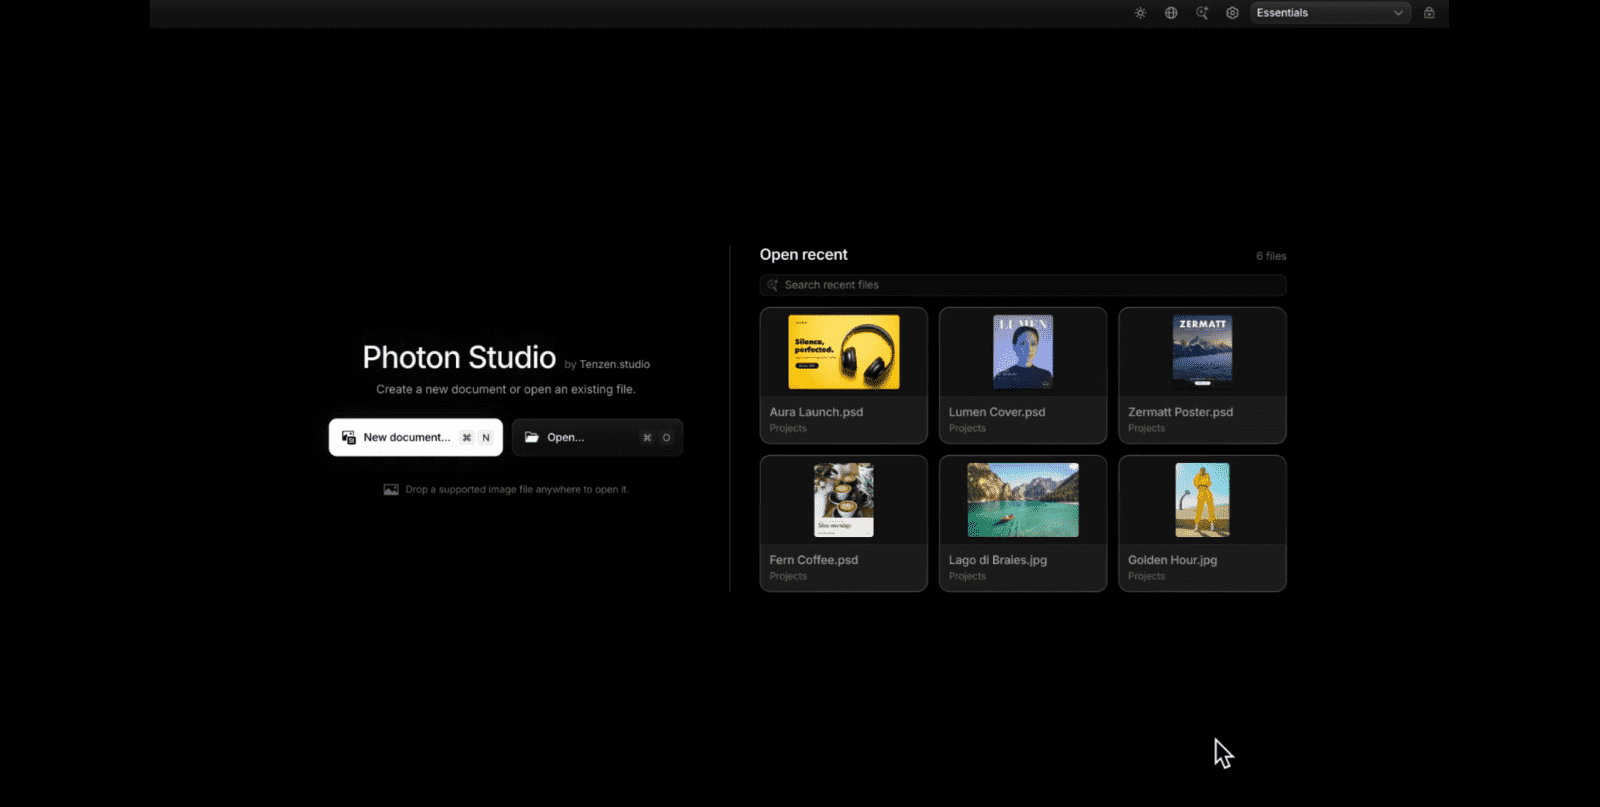Click the Open... button
1600x807 pixels.
coord(597,437)
